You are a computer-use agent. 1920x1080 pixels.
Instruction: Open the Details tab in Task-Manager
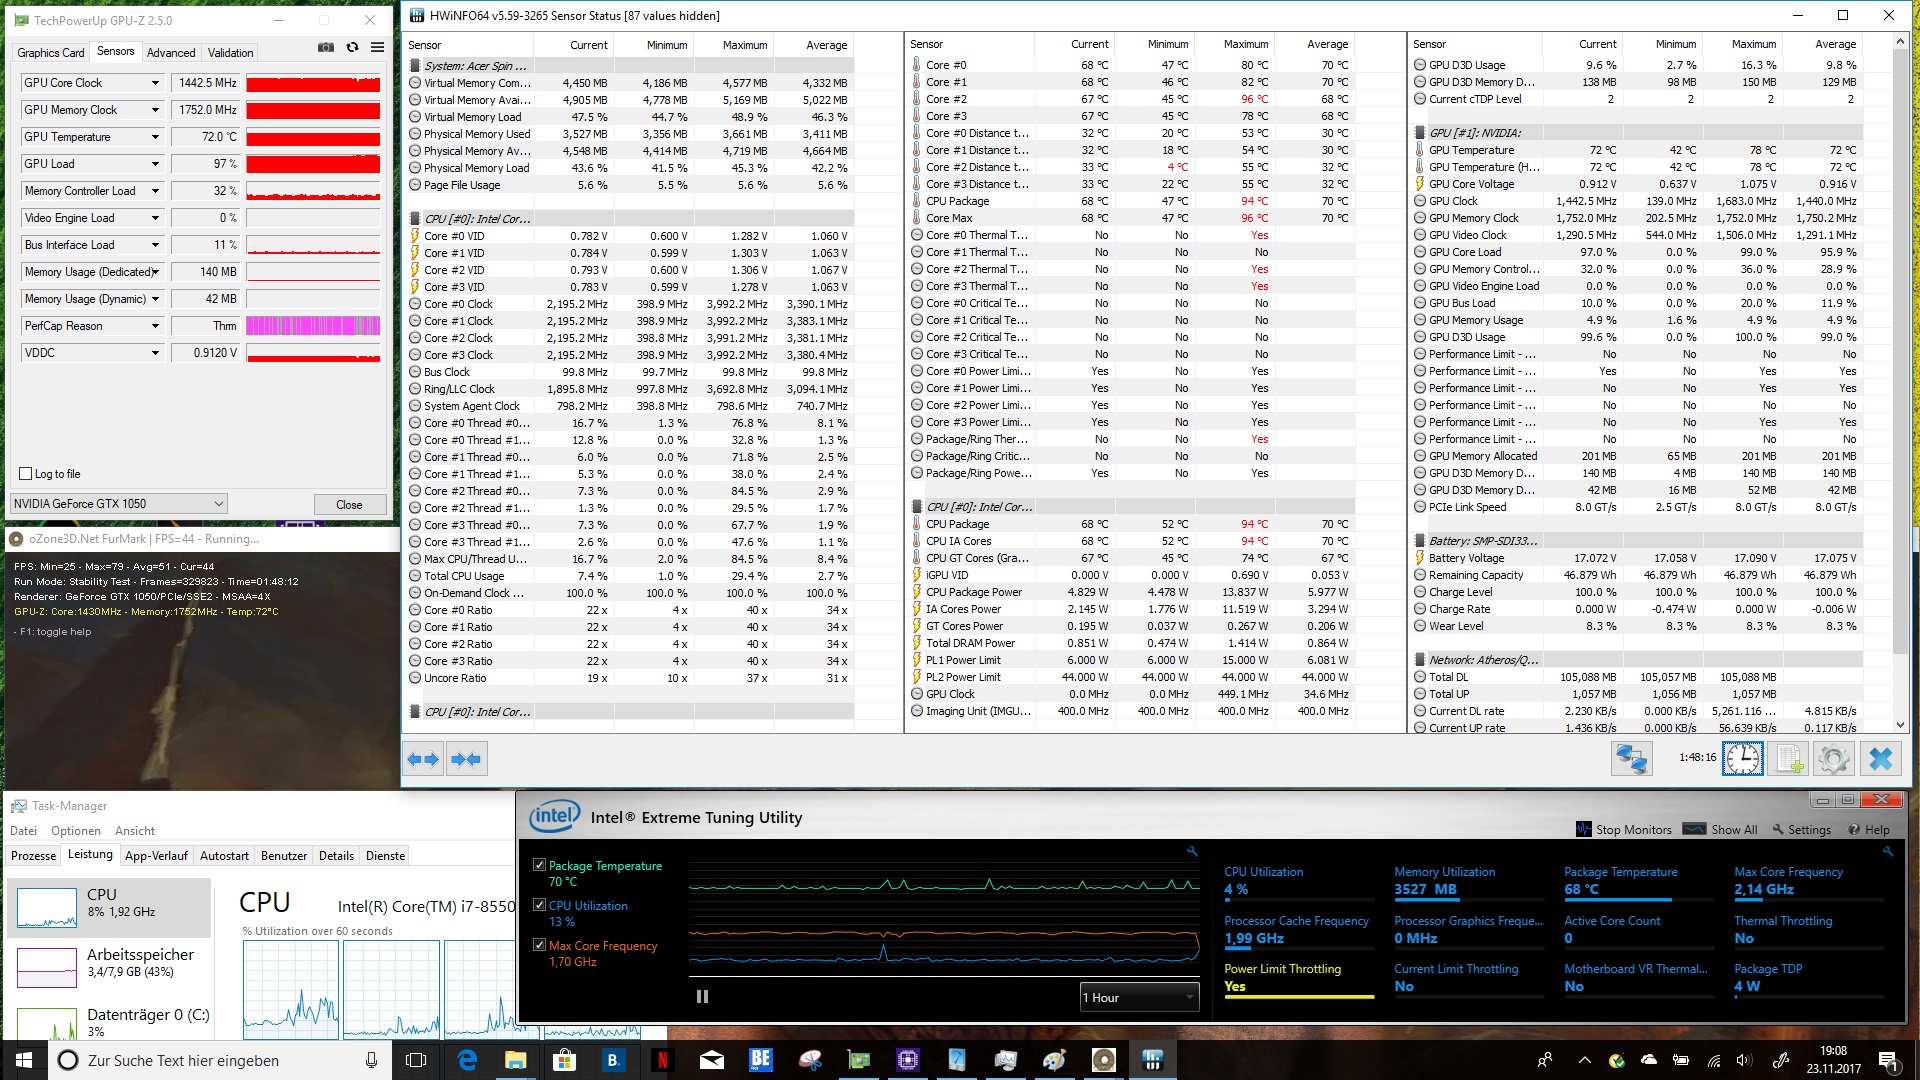coord(336,856)
